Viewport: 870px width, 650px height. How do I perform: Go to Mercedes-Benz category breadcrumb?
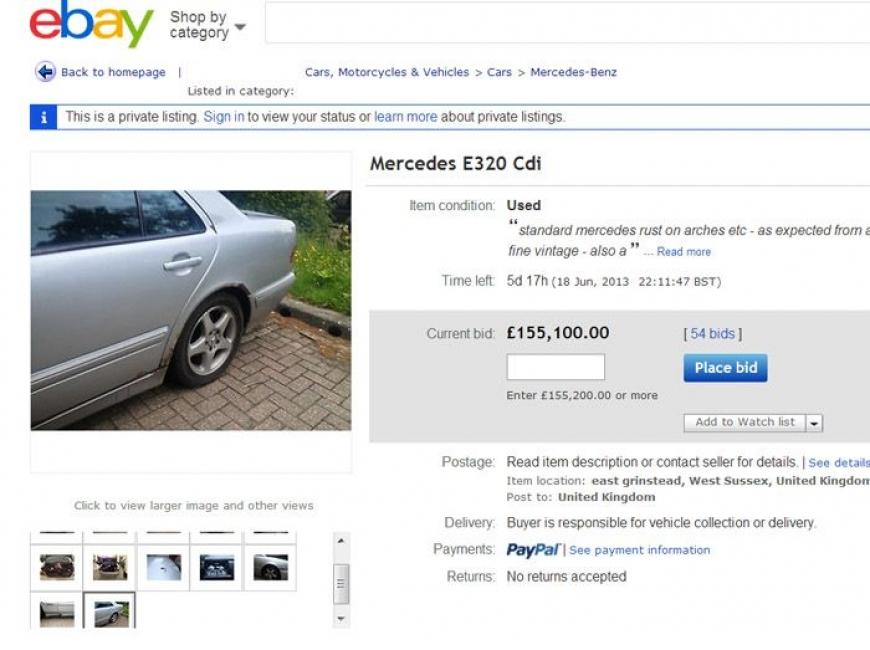573,72
